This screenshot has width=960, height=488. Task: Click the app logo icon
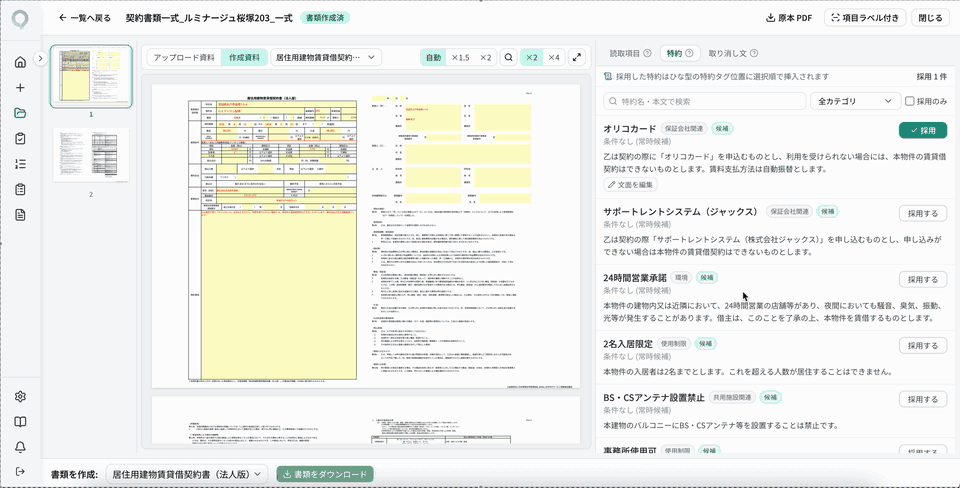(20, 20)
